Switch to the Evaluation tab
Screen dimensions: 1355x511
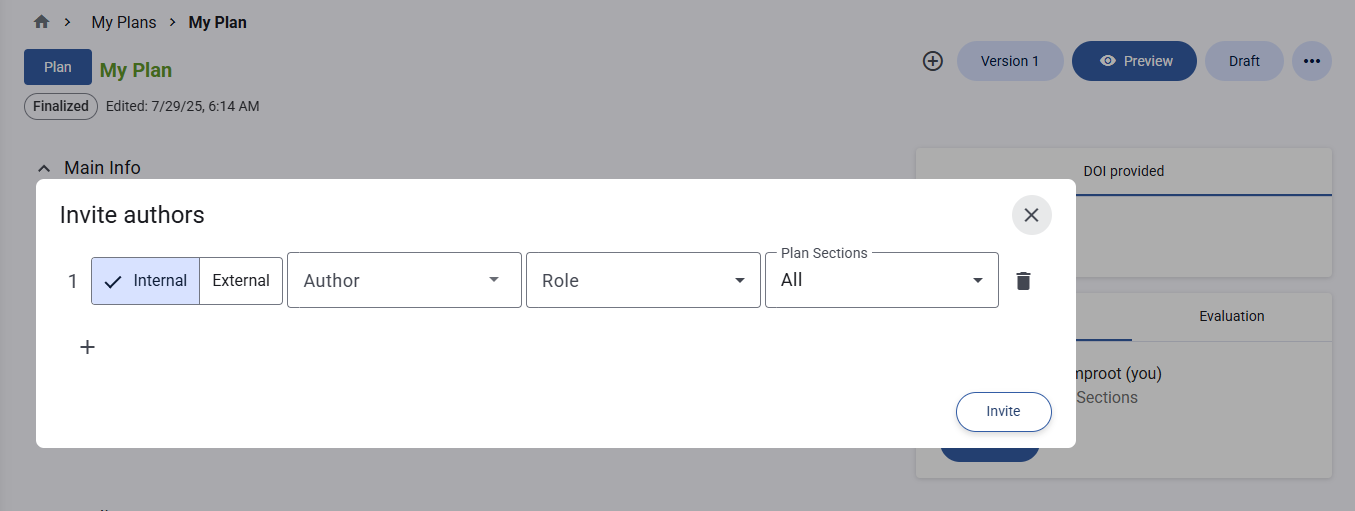(1231, 316)
